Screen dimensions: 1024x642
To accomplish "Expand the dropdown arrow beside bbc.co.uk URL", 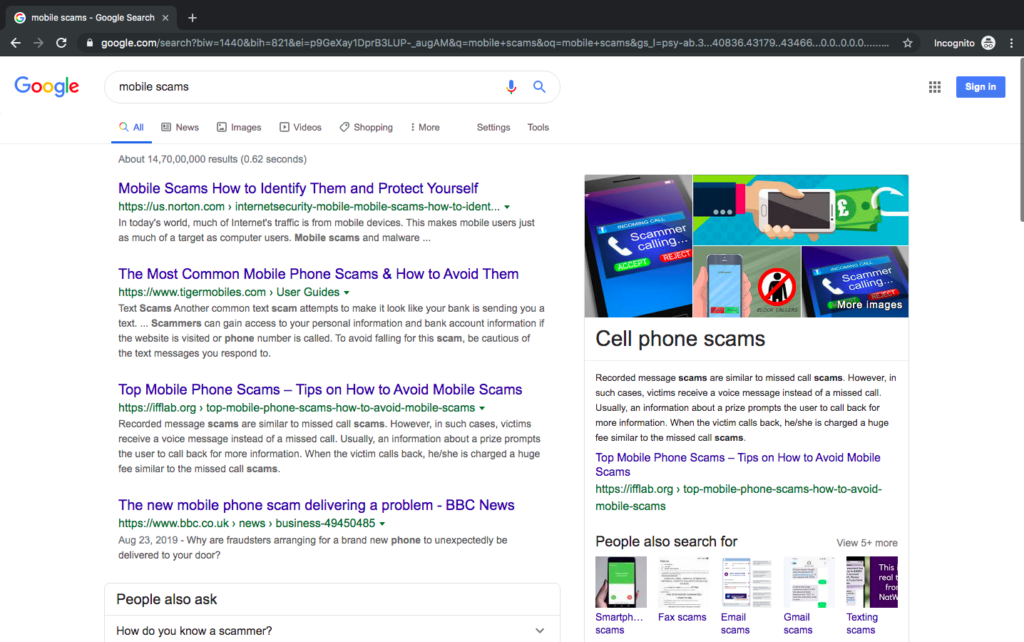I will coord(382,524).
